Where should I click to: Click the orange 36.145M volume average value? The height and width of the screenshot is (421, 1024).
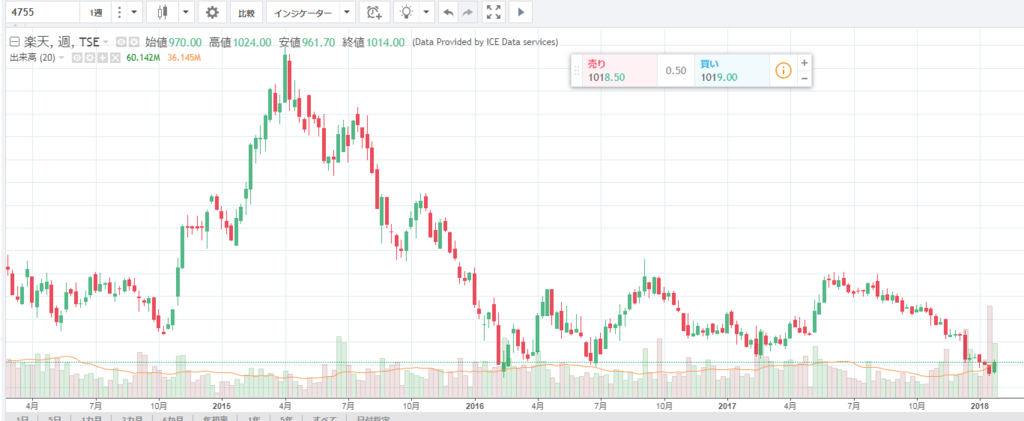click(184, 58)
